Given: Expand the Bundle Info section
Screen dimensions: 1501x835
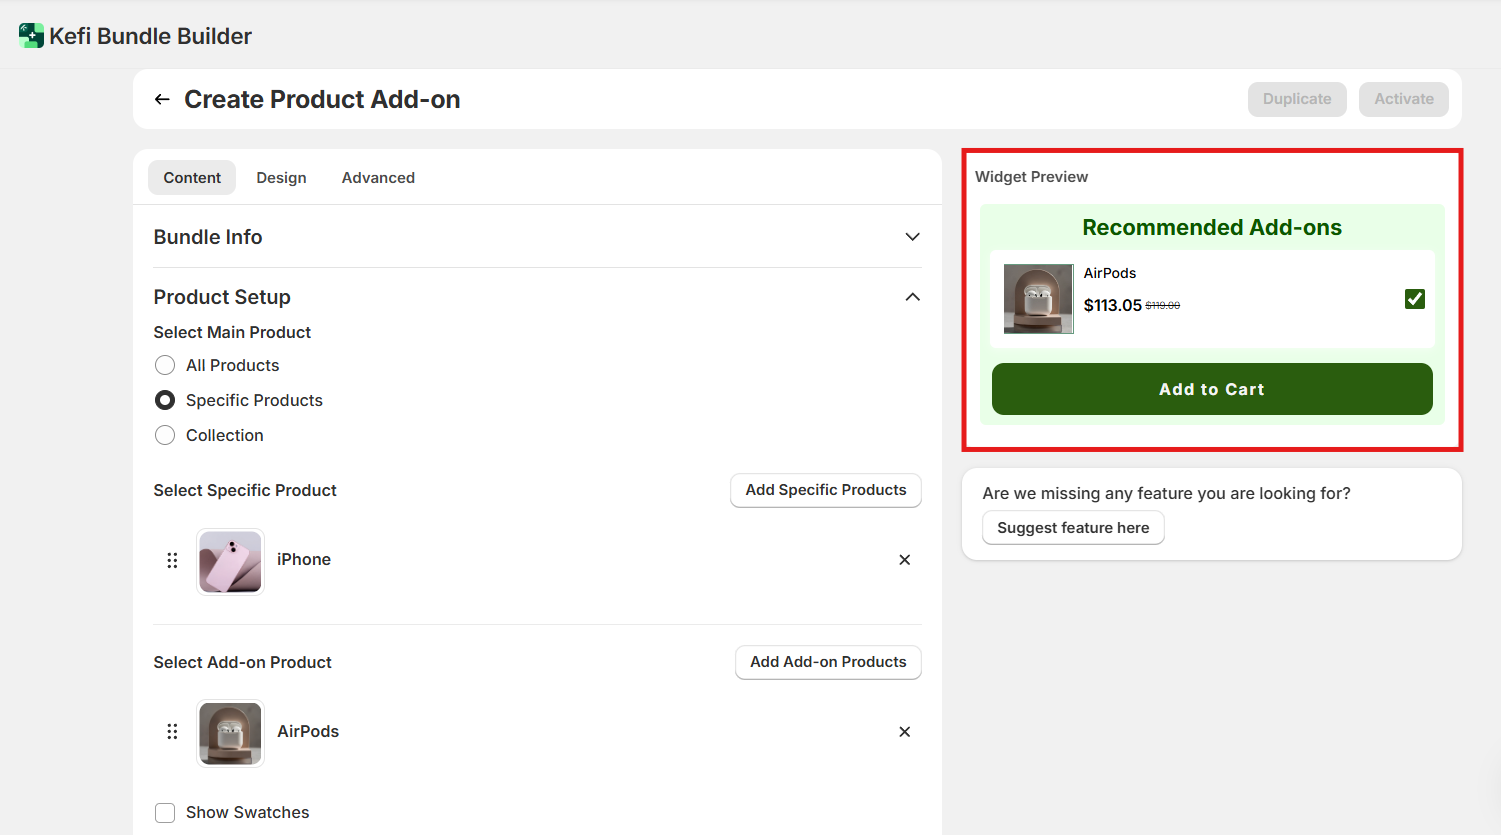Looking at the screenshot, I should (x=912, y=237).
